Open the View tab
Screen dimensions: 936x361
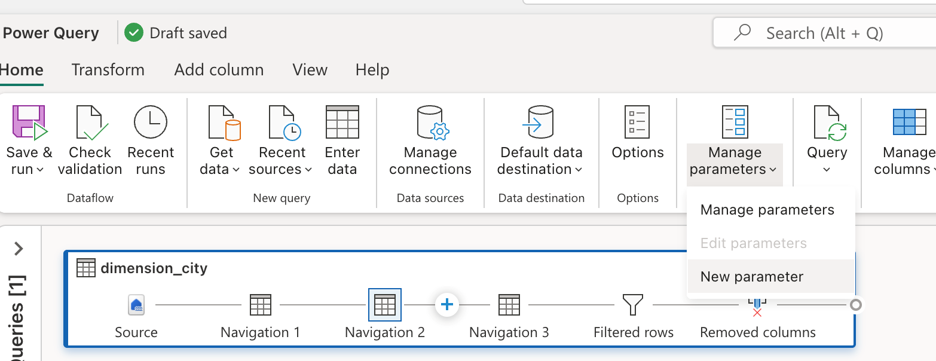(310, 70)
